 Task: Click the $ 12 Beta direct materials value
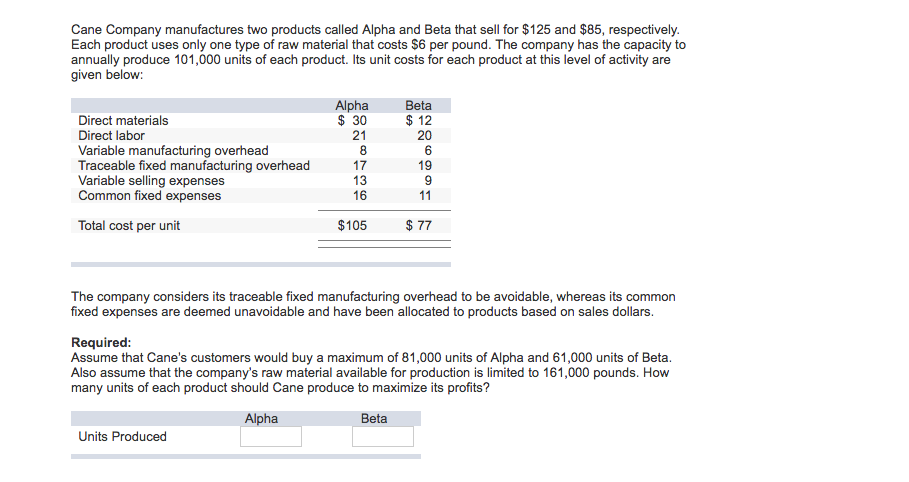coord(419,121)
